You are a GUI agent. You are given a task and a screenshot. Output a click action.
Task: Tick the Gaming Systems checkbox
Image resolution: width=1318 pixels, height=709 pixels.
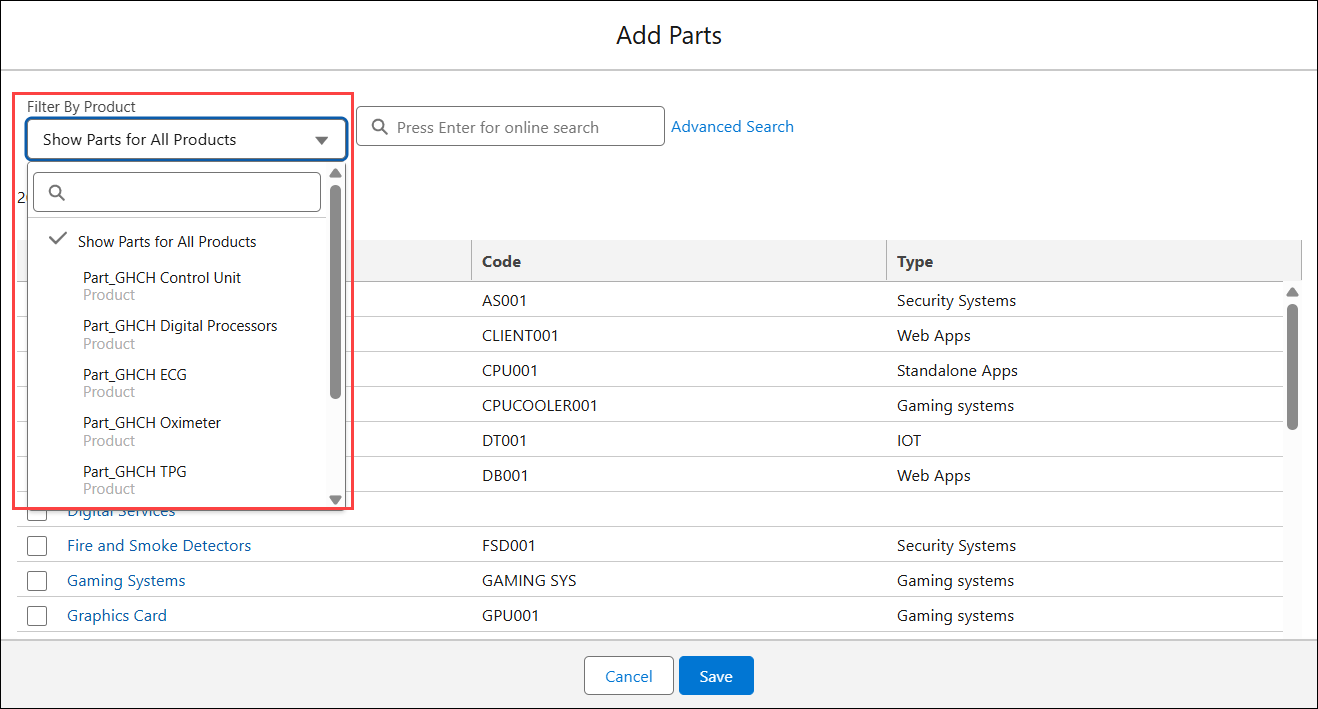pos(37,581)
